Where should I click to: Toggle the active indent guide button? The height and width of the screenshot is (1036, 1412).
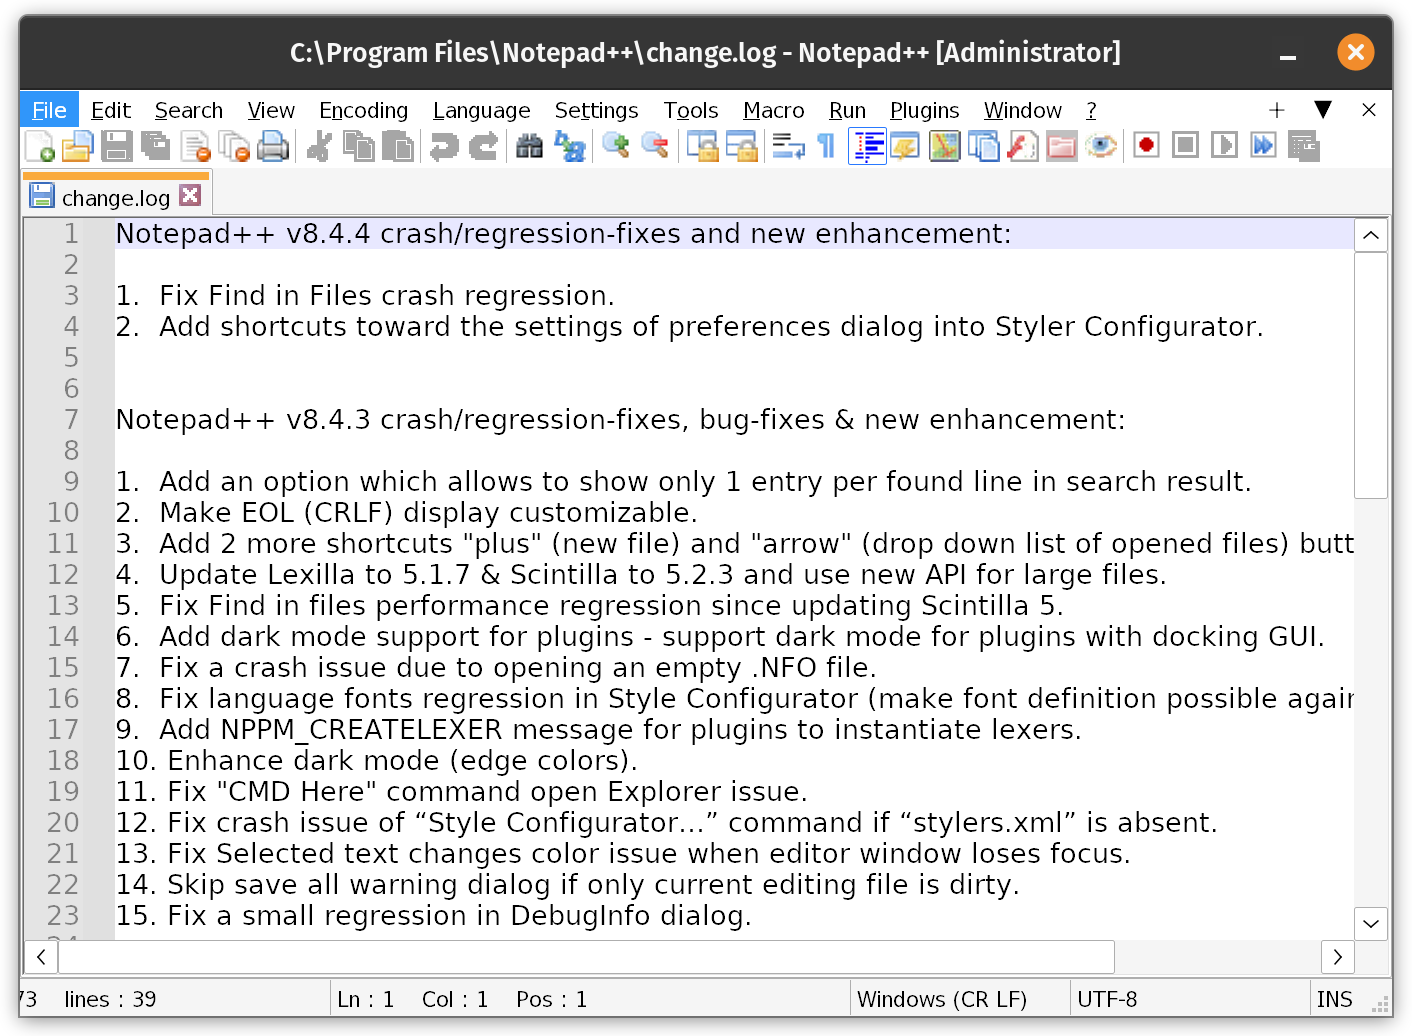(866, 146)
